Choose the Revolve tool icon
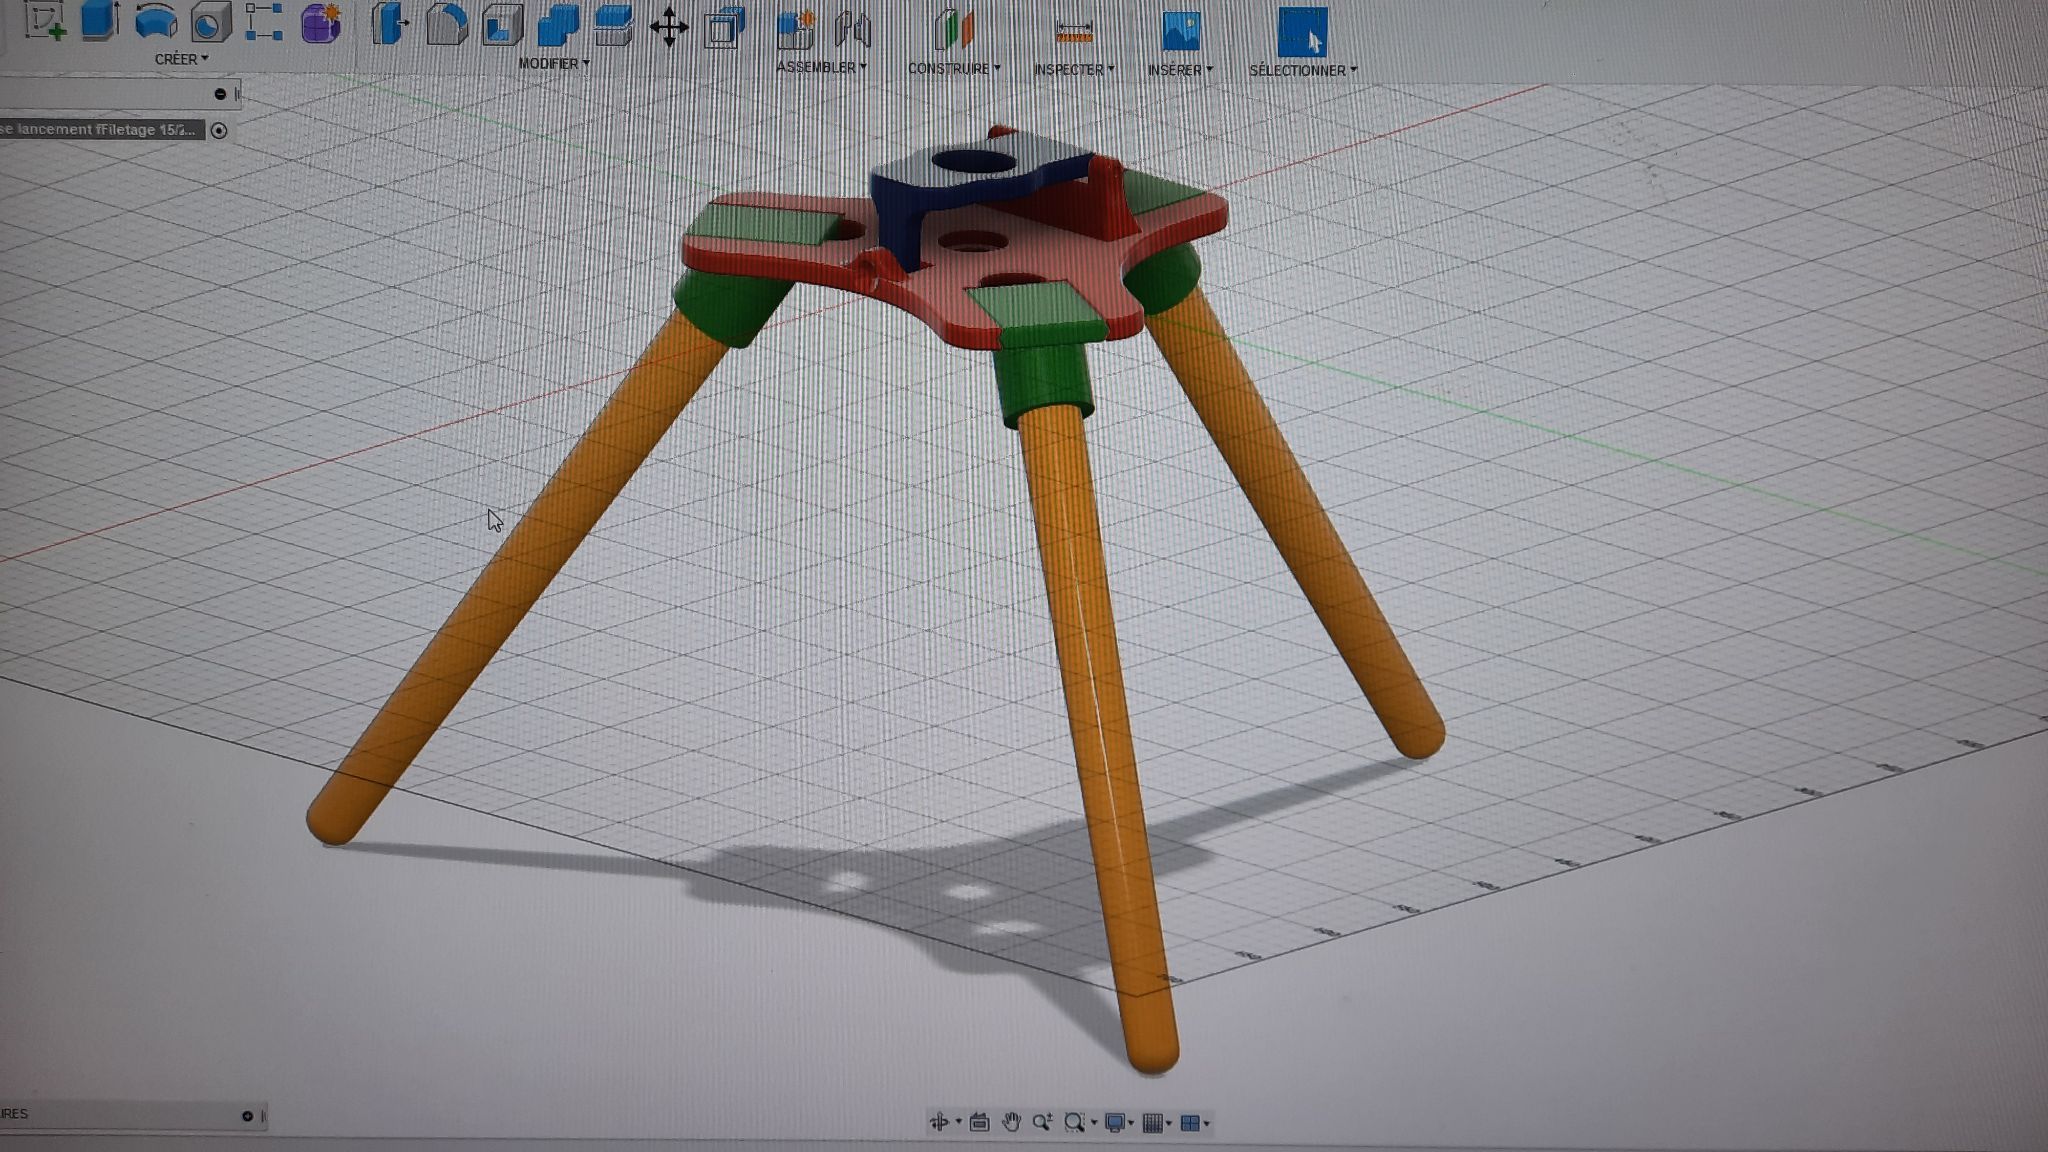 [156, 21]
